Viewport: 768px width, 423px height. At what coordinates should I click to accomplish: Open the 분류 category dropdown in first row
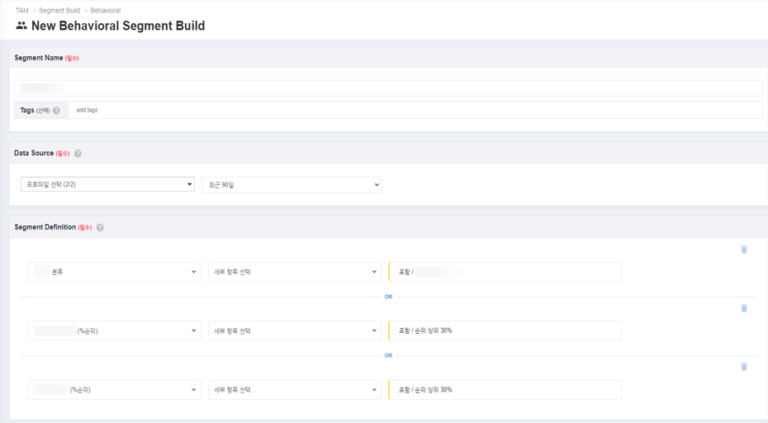pos(114,272)
